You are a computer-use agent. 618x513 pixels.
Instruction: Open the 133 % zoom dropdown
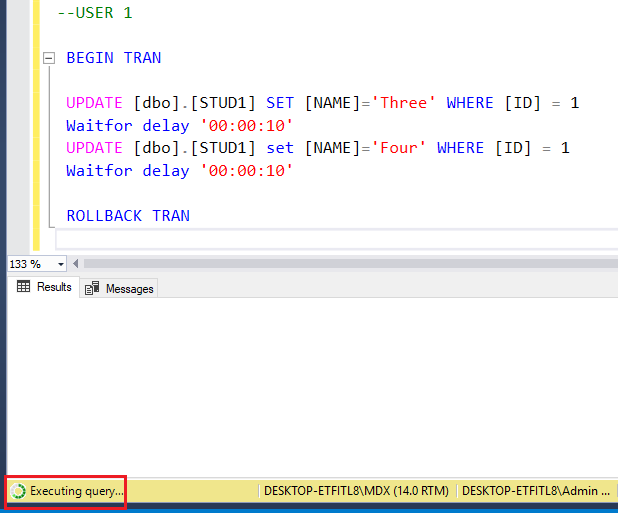click(x=61, y=264)
